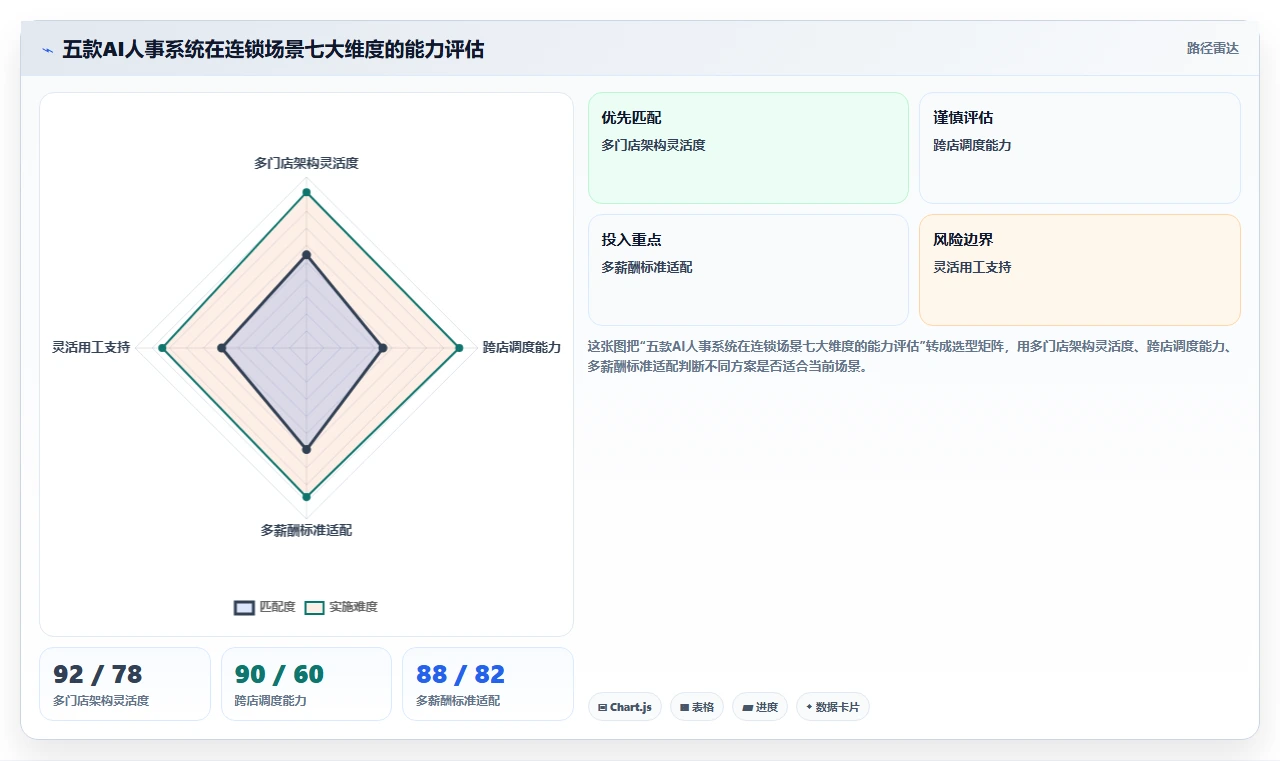Image resolution: width=1280 pixels, height=761 pixels.
Task: Select the Chart.js tag chip
Action: pyautogui.click(x=624, y=707)
